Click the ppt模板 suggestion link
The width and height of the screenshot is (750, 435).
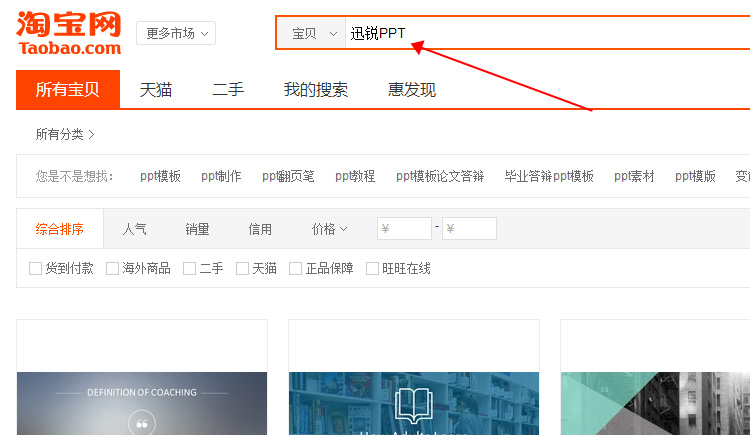pyautogui.click(x=160, y=176)
